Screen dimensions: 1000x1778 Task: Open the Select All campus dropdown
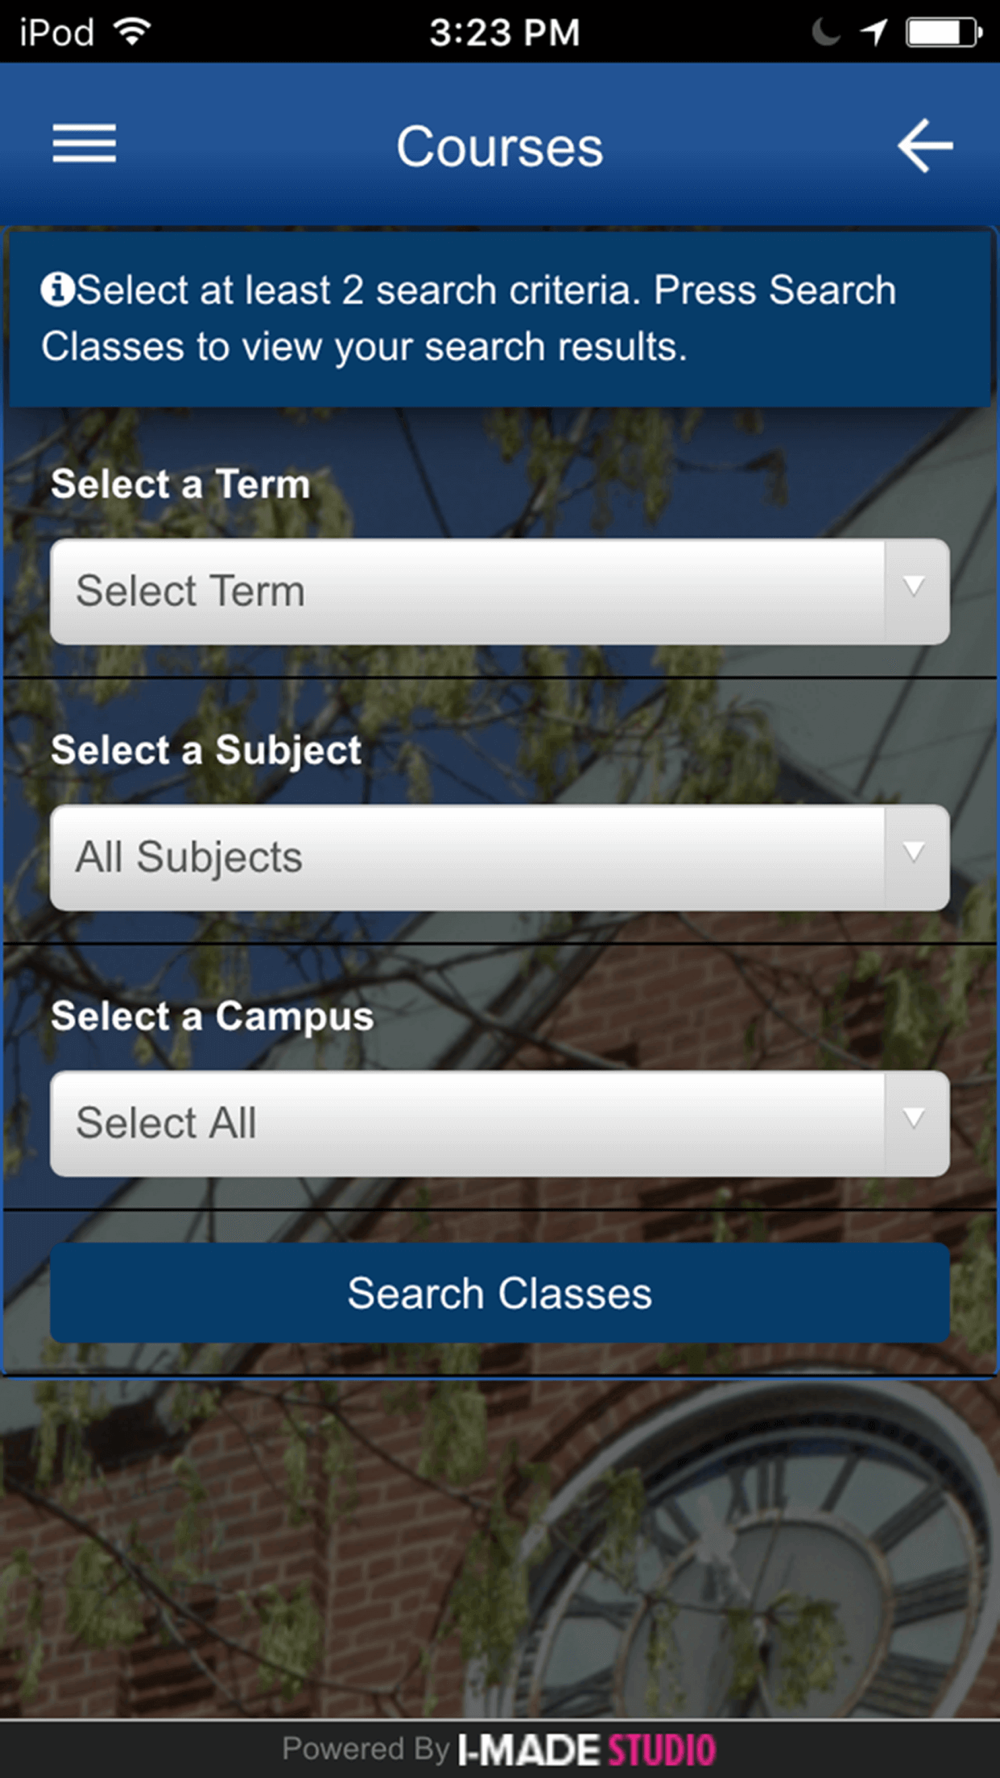[x=500, y=1123]
